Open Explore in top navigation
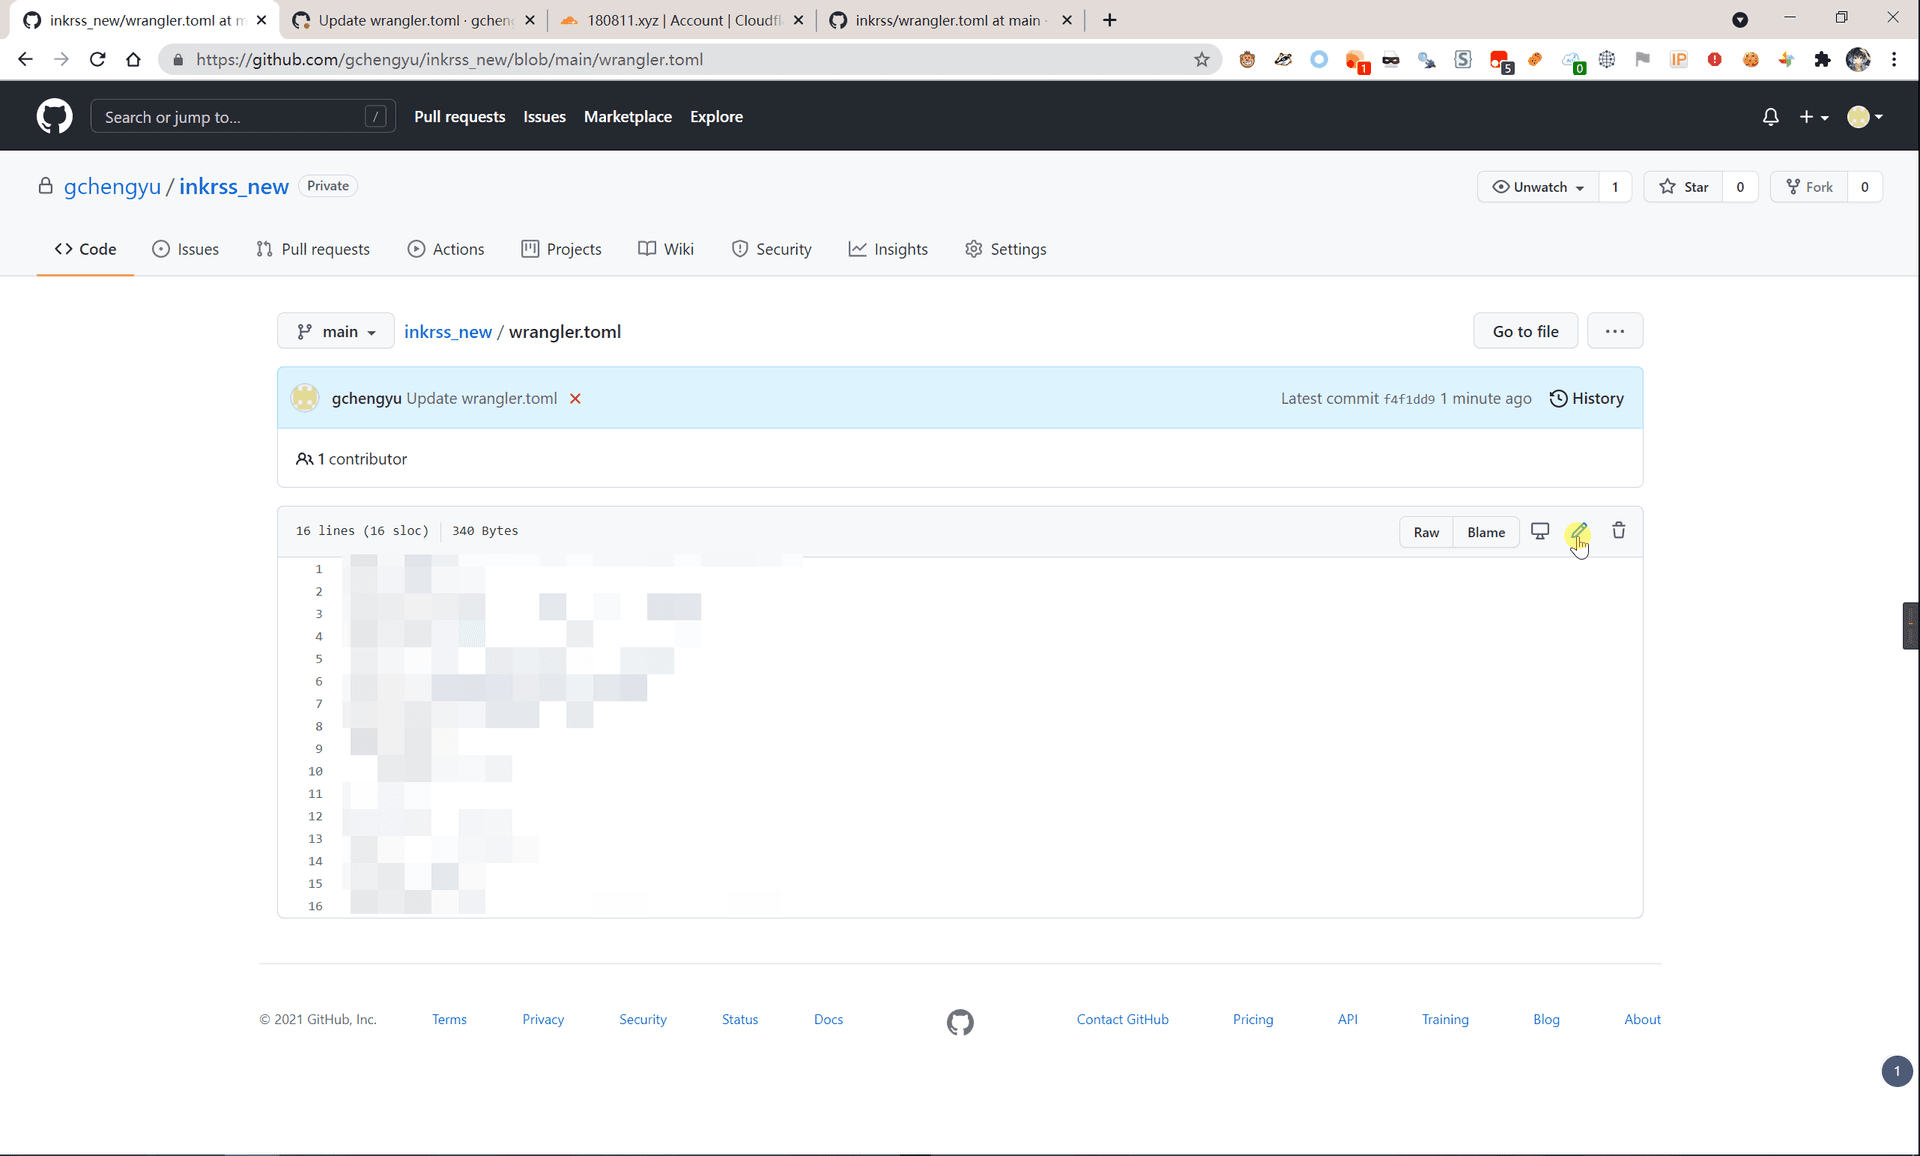Image resolution: width=1920 pixels, height=1156 pixels. [x=716, y=117]
